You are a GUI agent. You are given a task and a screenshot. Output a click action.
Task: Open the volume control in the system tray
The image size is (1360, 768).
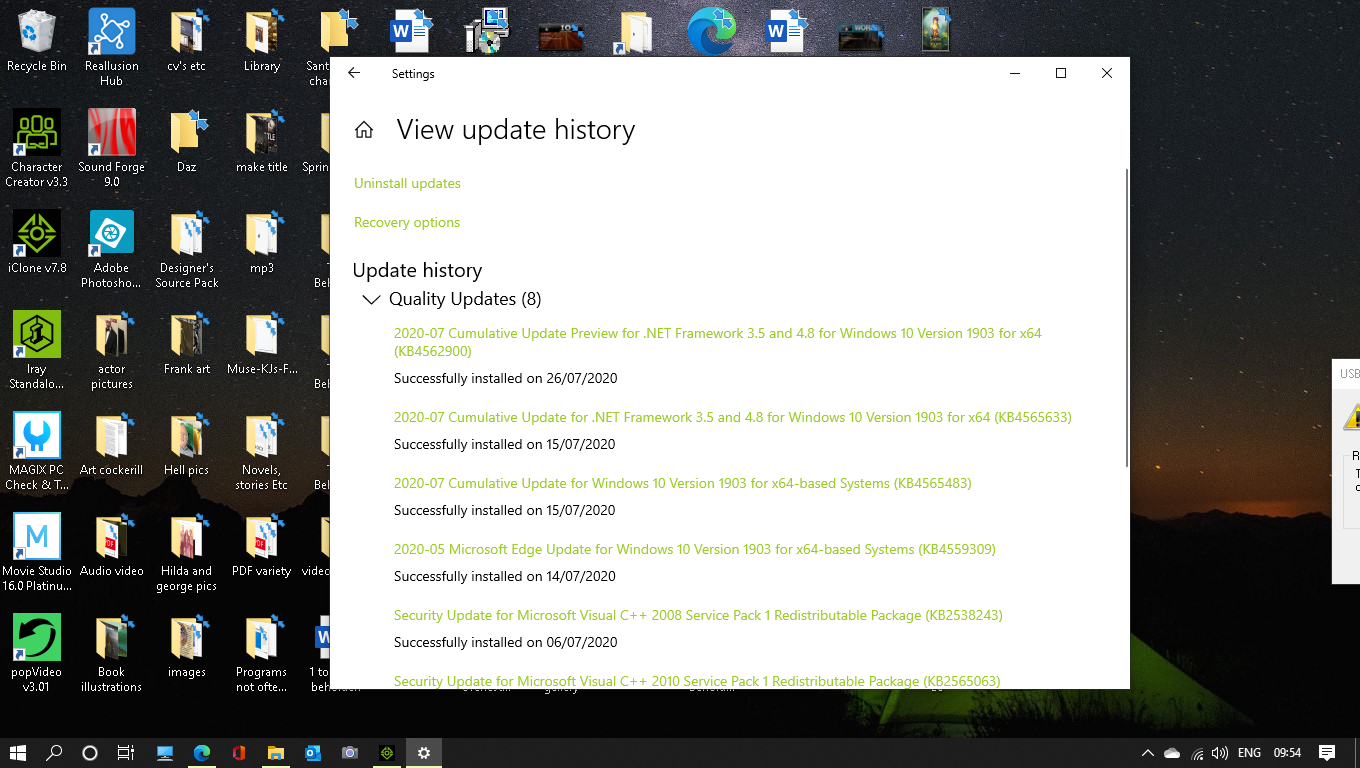click(1219, 753)
